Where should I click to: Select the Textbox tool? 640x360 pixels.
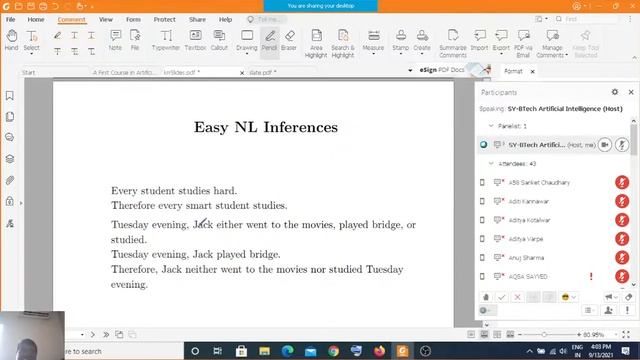coord(196,40)
